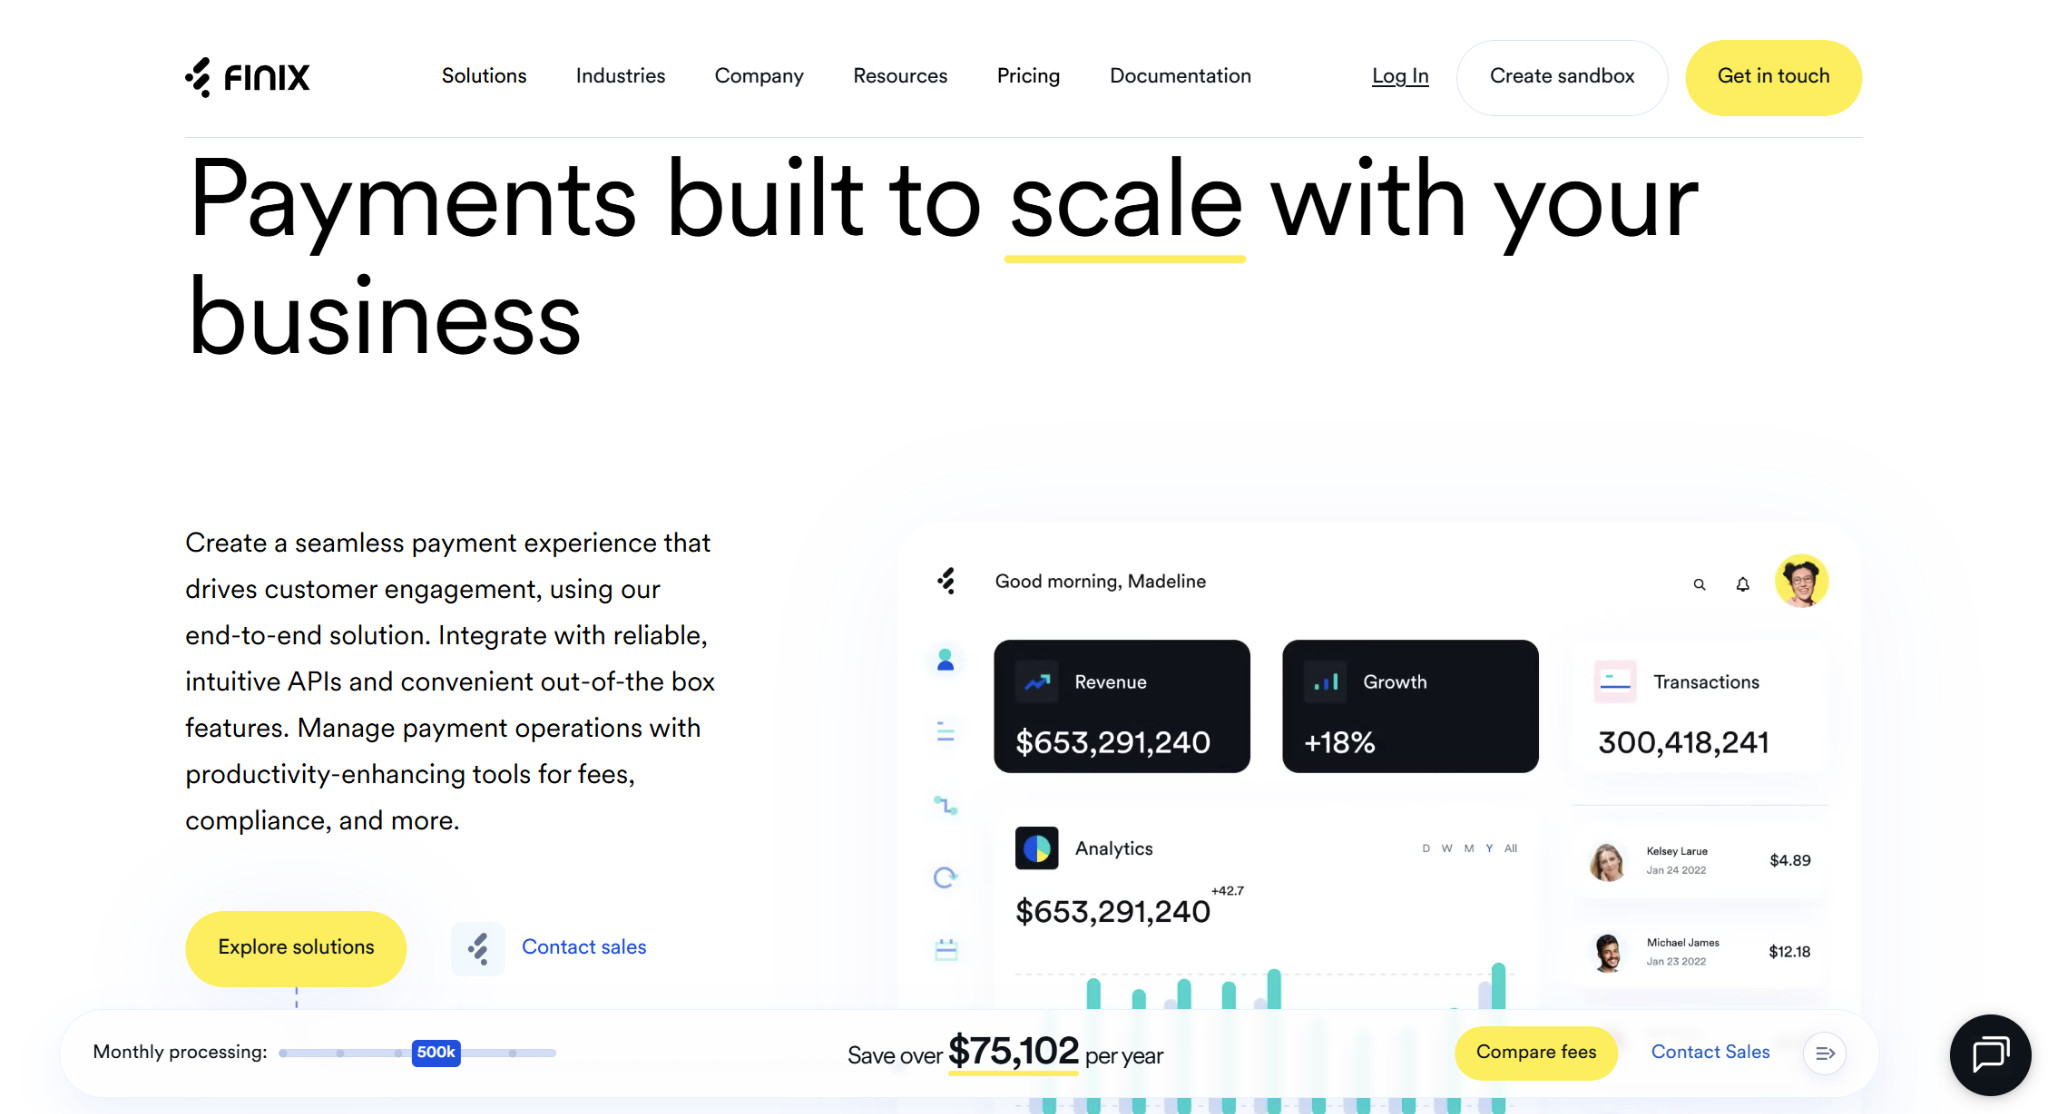Go to the Pricing page
Screen dimensions: 2048x1114
1028,76
